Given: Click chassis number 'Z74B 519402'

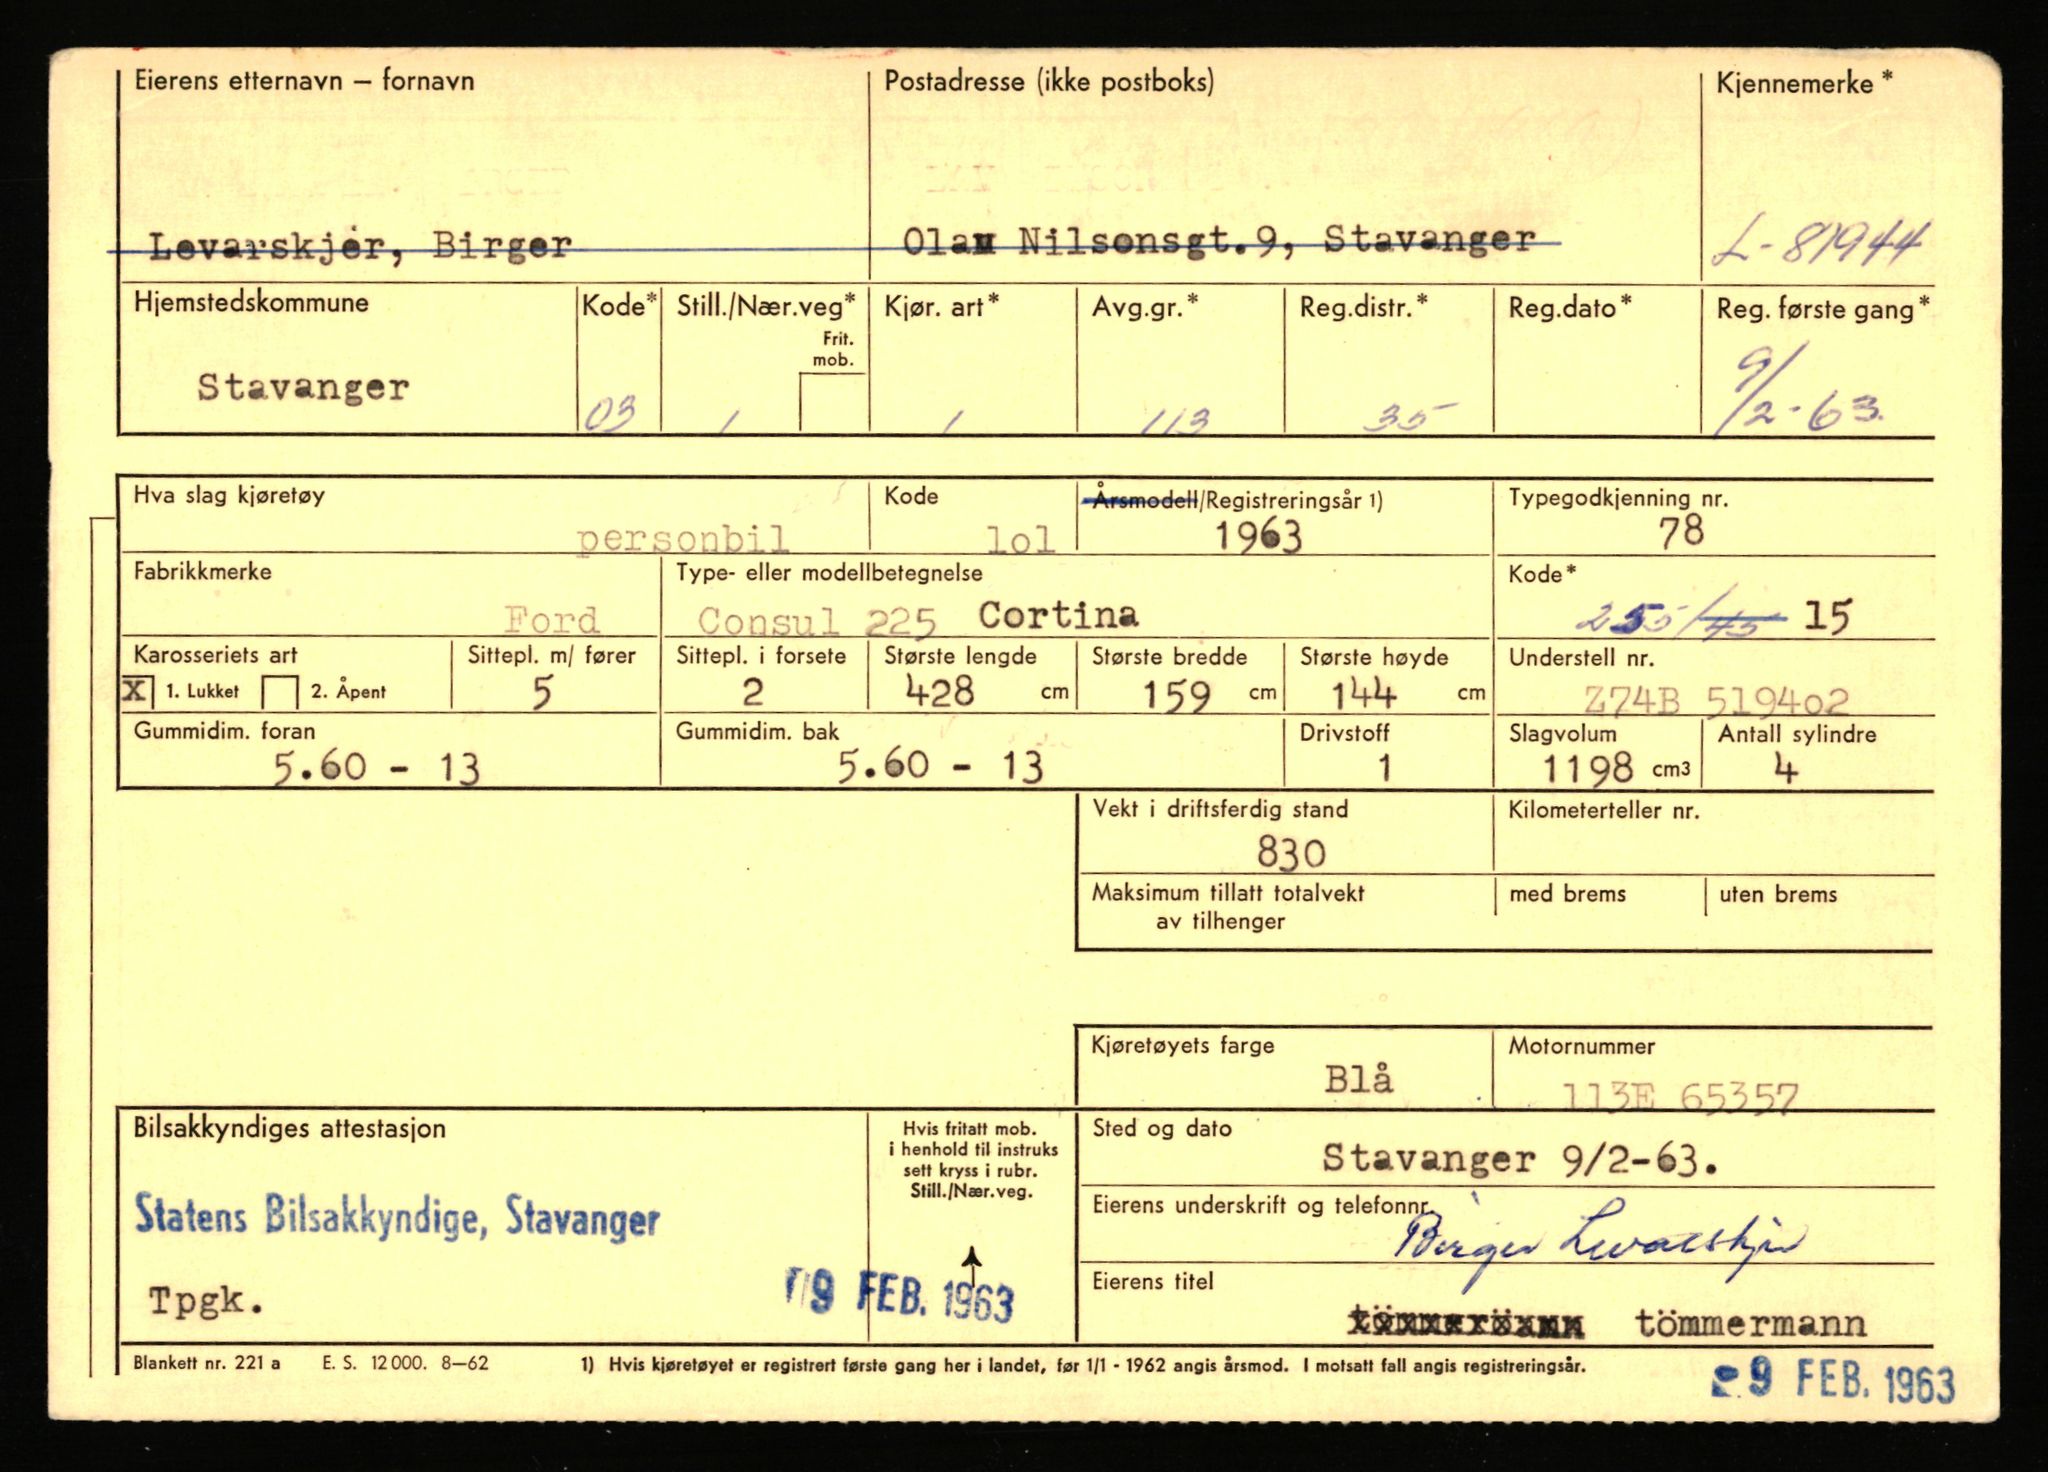Looking at the screenshot, I should [x=1717, y=700].
